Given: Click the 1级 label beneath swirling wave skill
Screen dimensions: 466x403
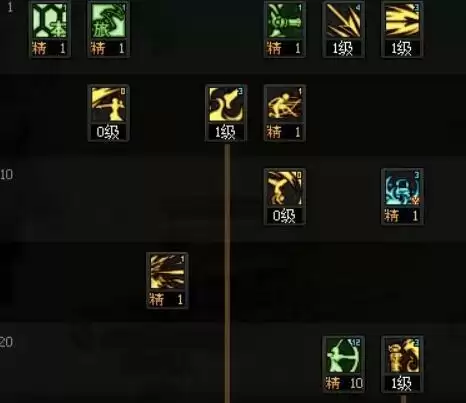Looking at the screenshot, I should point(226,132).
